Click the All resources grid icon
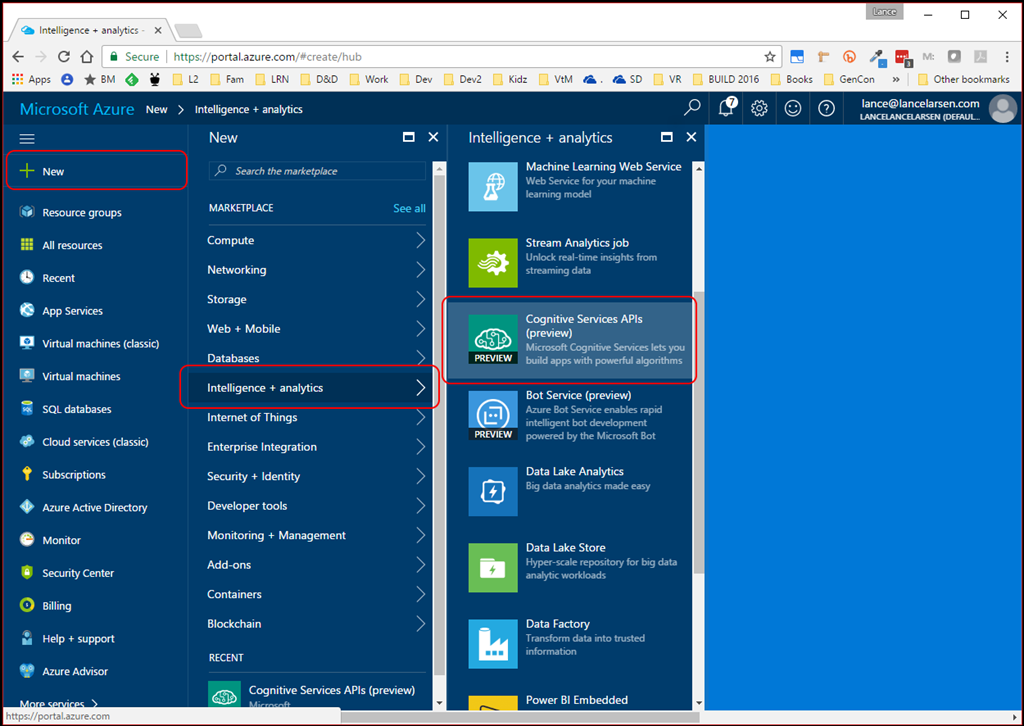 27,244
